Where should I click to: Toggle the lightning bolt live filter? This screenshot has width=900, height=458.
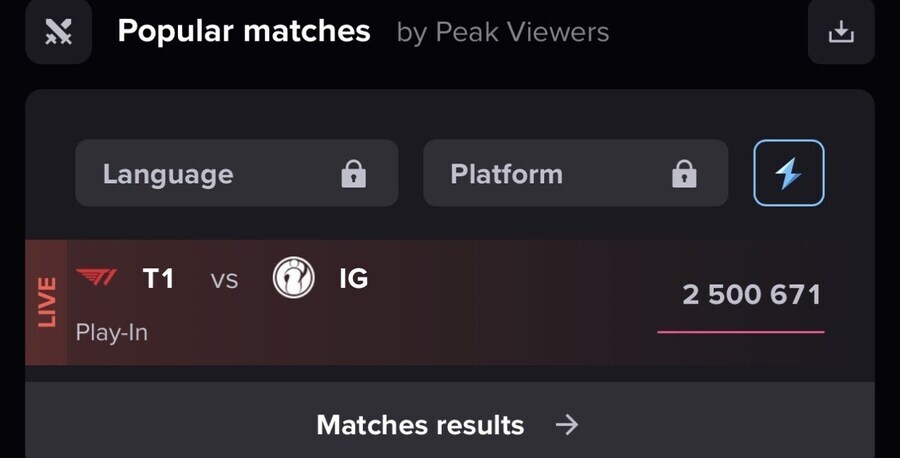point(789,174)
